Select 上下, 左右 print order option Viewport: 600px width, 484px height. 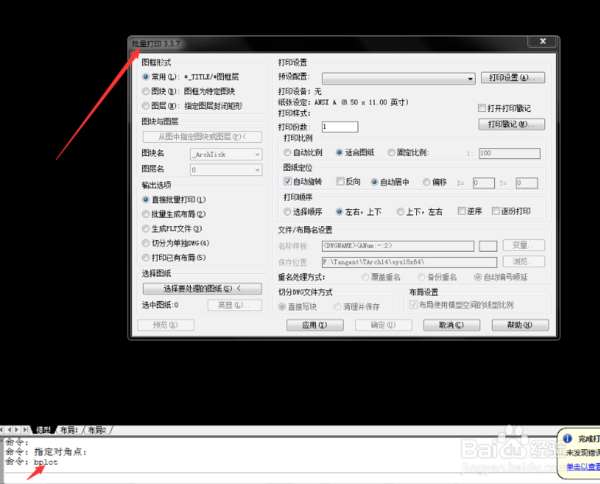pos(400,212)
